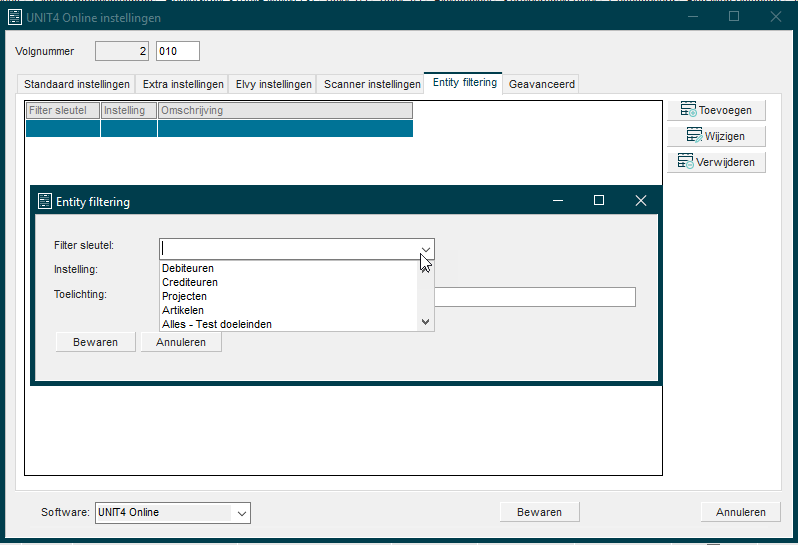Click the bottom Annuleren button of main window
This screenshot has height=545, width=798.
(x=740, y=512)
